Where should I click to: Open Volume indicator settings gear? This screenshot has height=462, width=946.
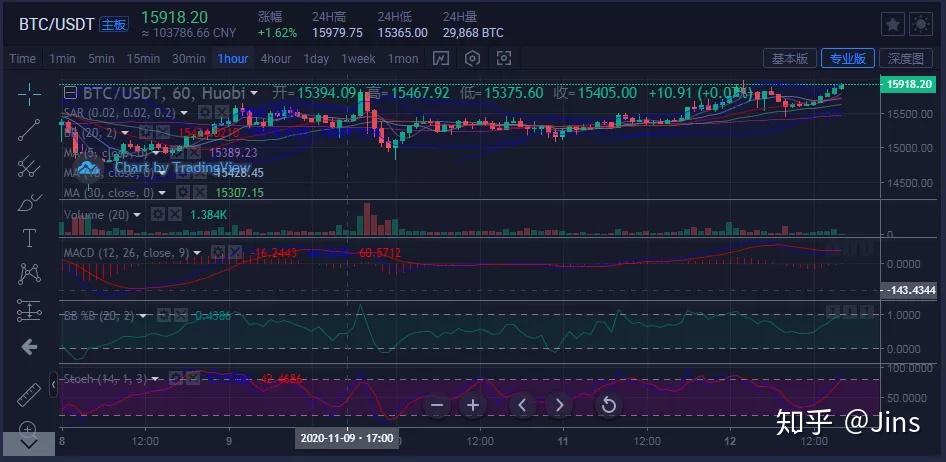157,214
